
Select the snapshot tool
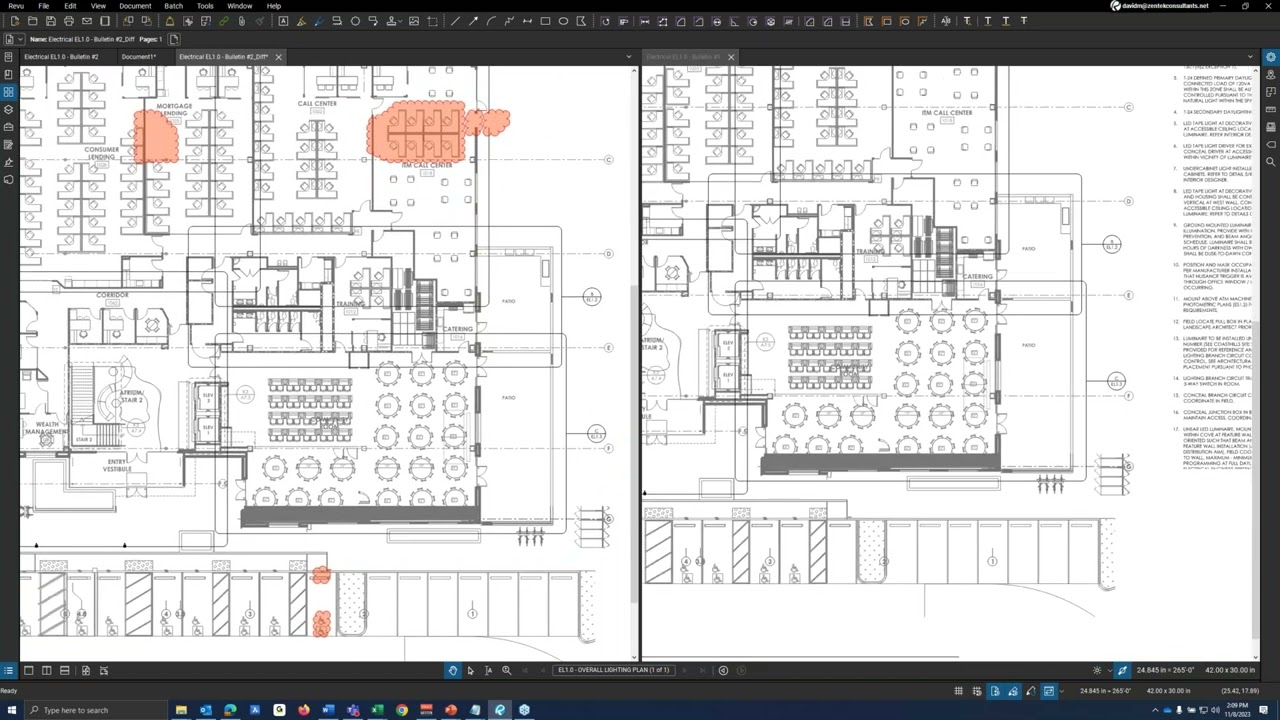click(x=432, y=21)
